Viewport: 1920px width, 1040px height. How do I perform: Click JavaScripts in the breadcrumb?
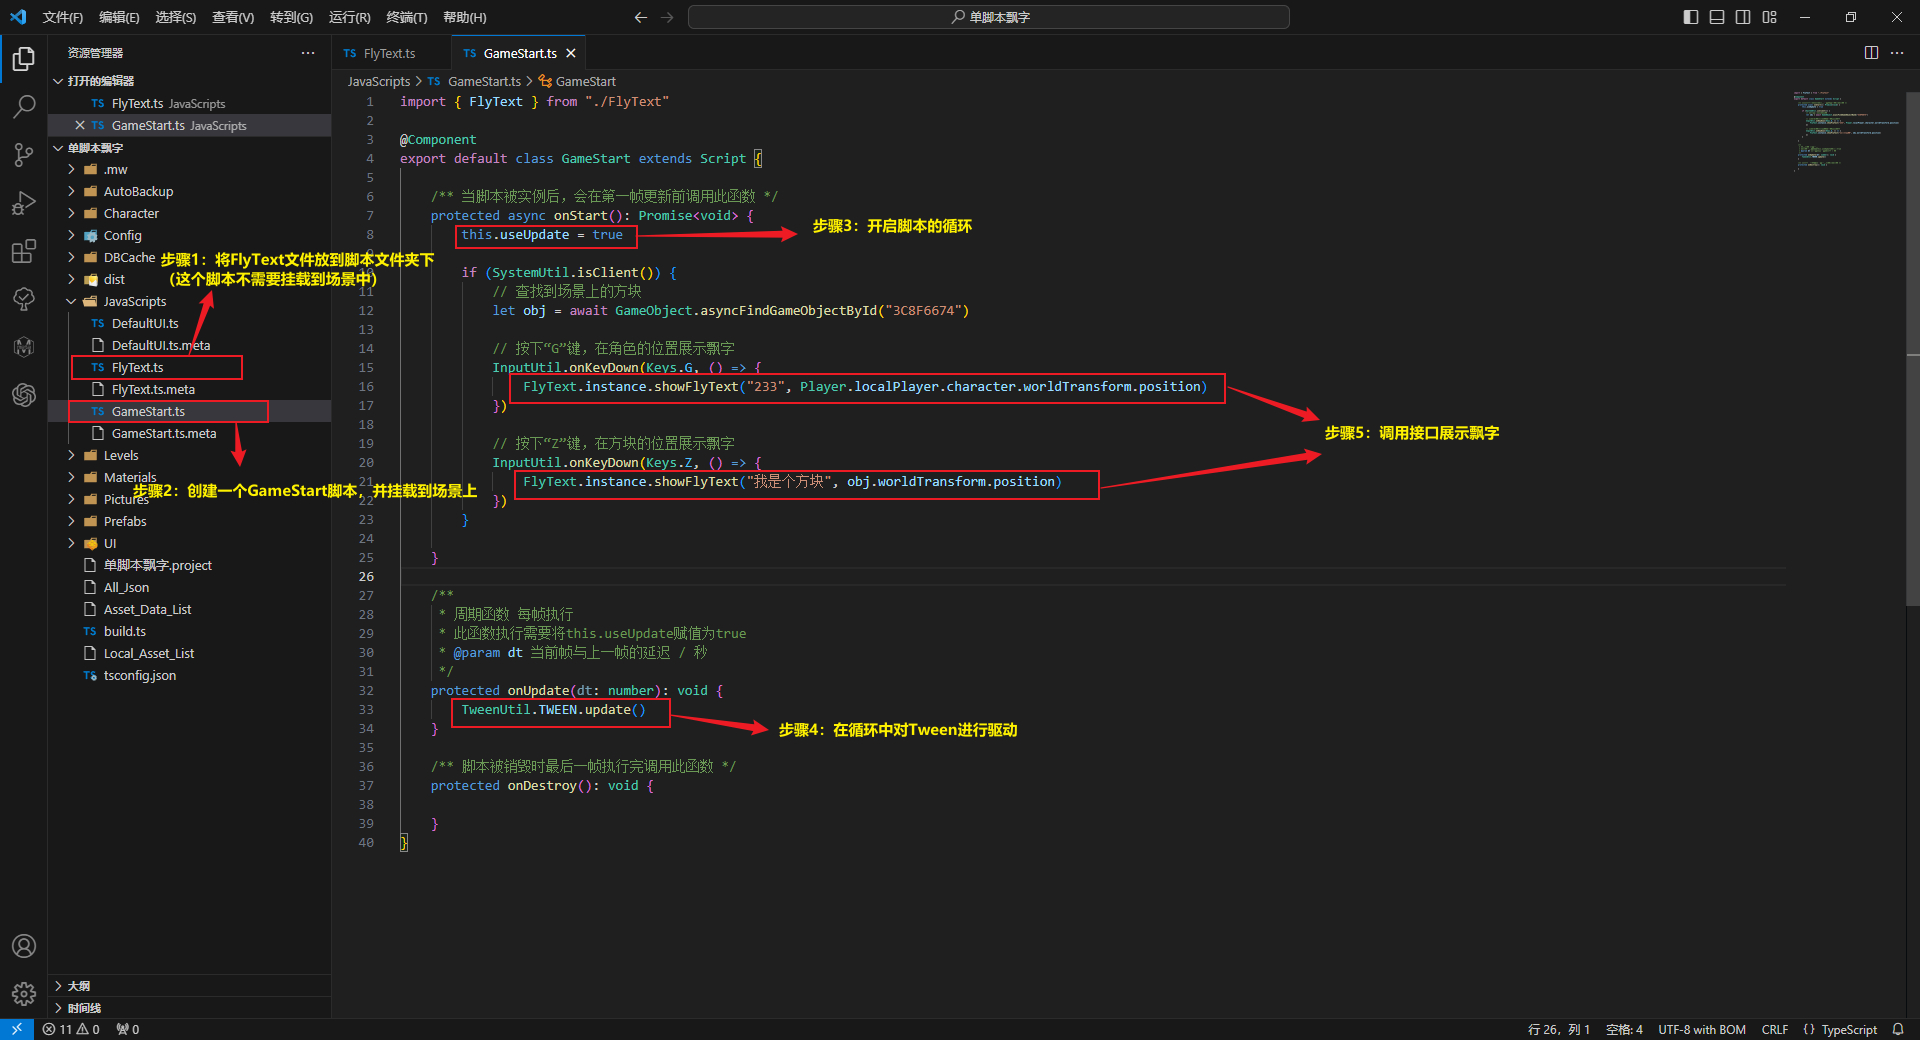pyautogui.click(x=379, y=81)
